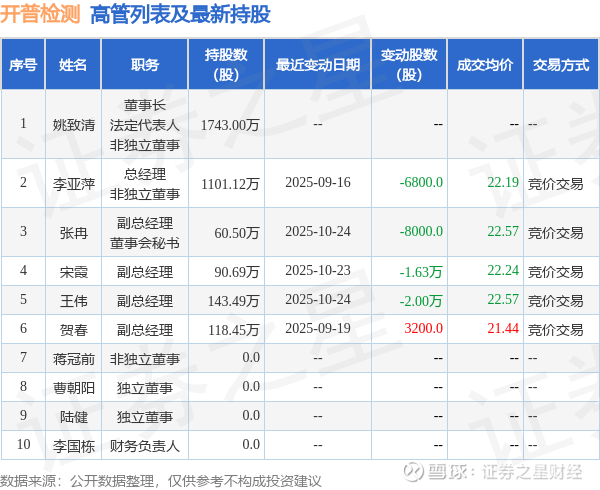The height and width of the screenshot is (490, 600).
Task: Select the 交易方式 column header
Action: (x=561, y=64)
